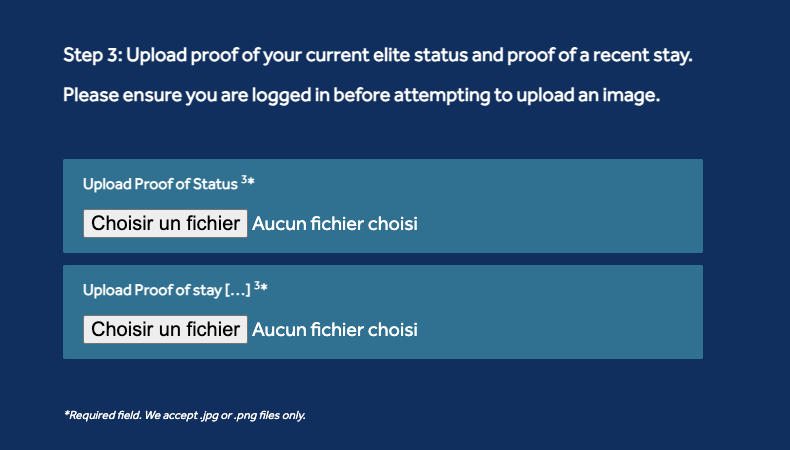Click footnote superscript 3 beside Proof of stay
The width and height of the screenshot is (790, 450).
(x=257, y=287)
